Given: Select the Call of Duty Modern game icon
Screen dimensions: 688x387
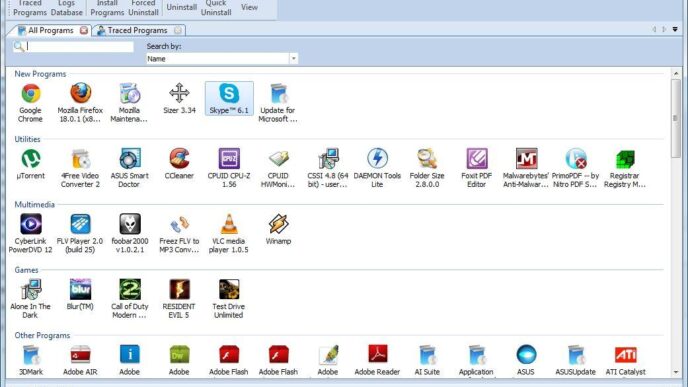Looking at the screenshot, I should pos(129,290).
